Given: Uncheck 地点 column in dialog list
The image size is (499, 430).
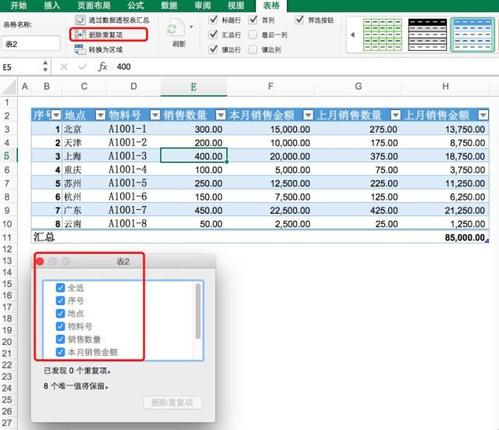Looking at the screenshot, I should 60,313.
